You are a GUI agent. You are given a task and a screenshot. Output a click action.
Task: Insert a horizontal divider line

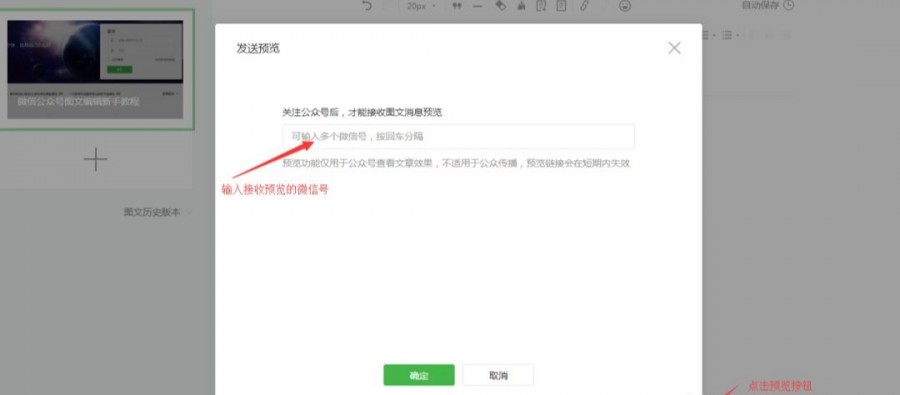(477, 6)
